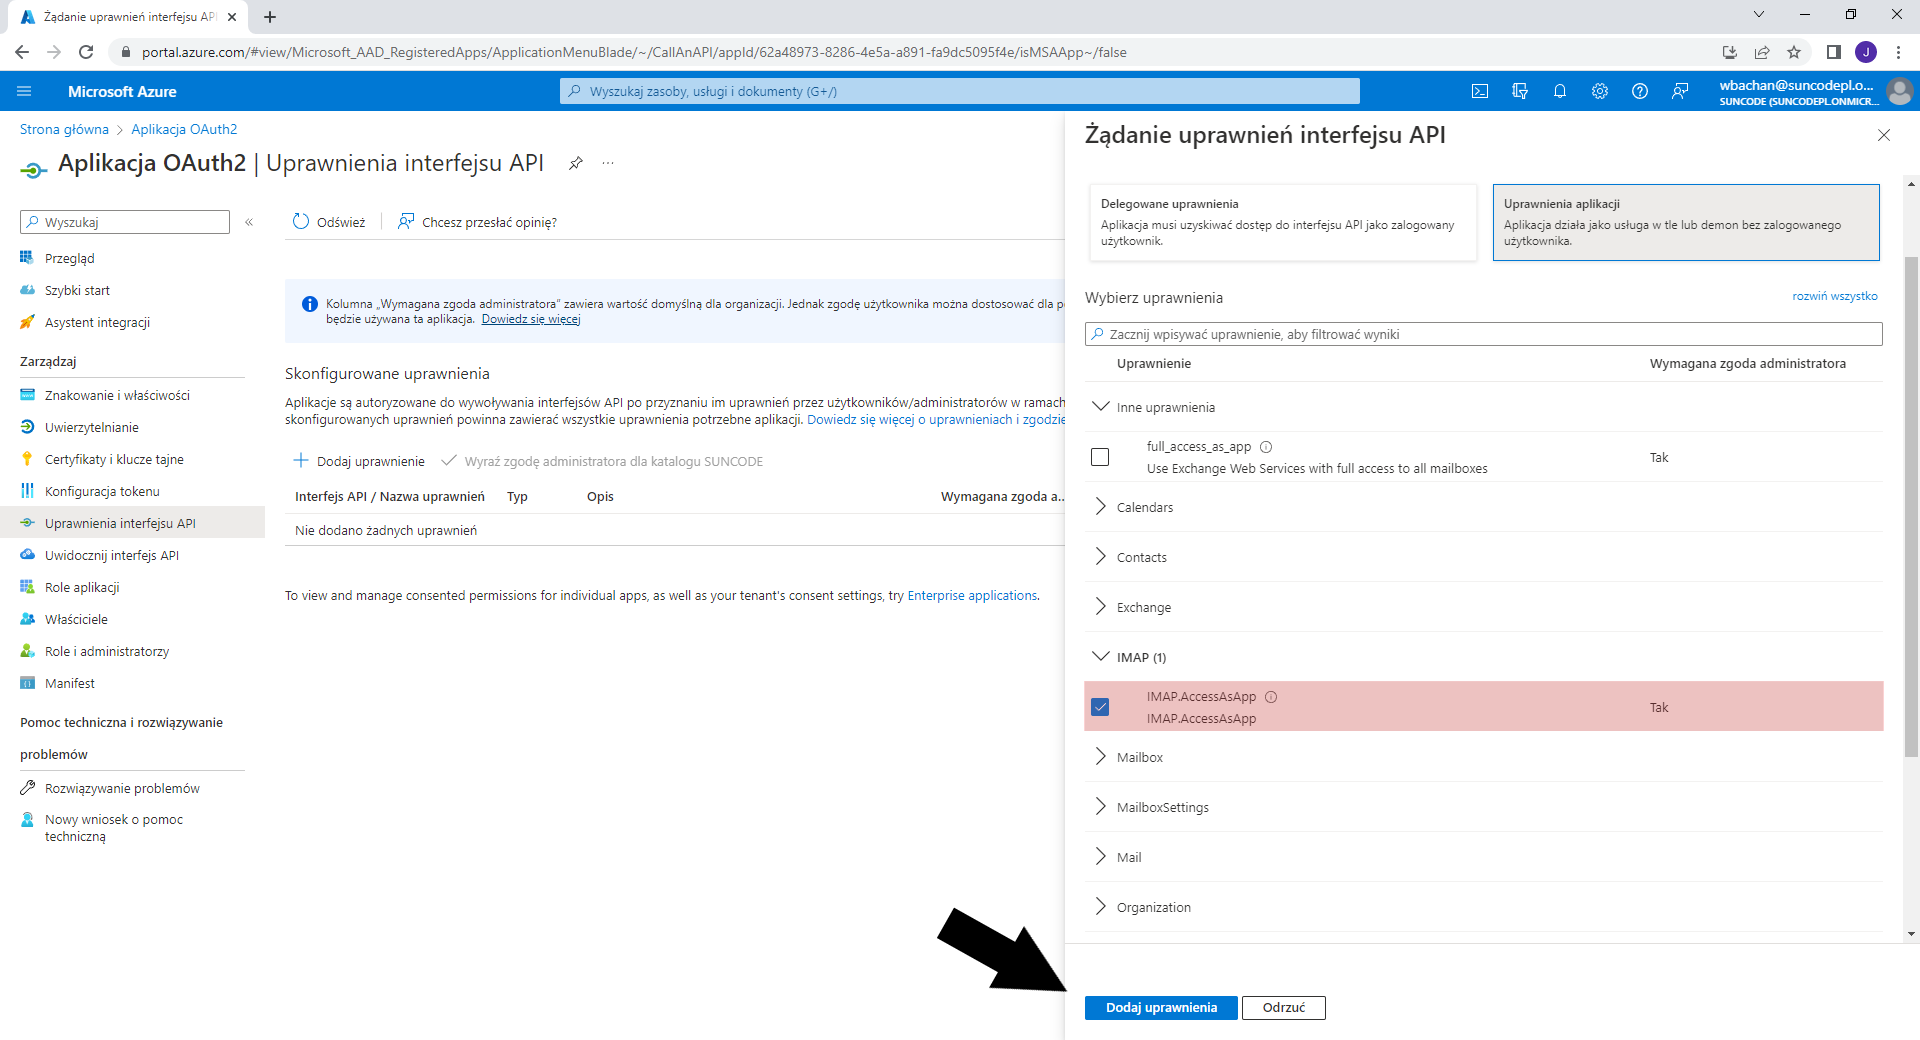Click the Dodaj uprawnienia button

pos(1161,1008)
